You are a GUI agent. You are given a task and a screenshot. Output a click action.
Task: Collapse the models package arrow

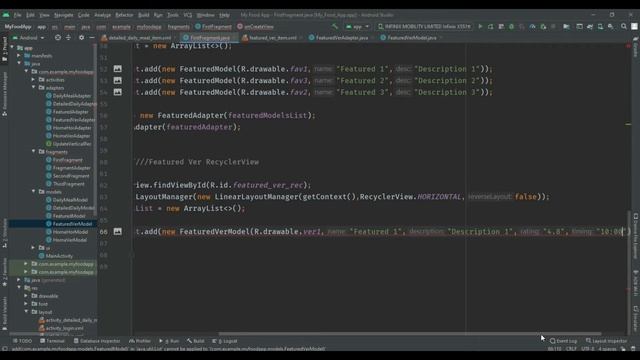(x=33, y=191)
